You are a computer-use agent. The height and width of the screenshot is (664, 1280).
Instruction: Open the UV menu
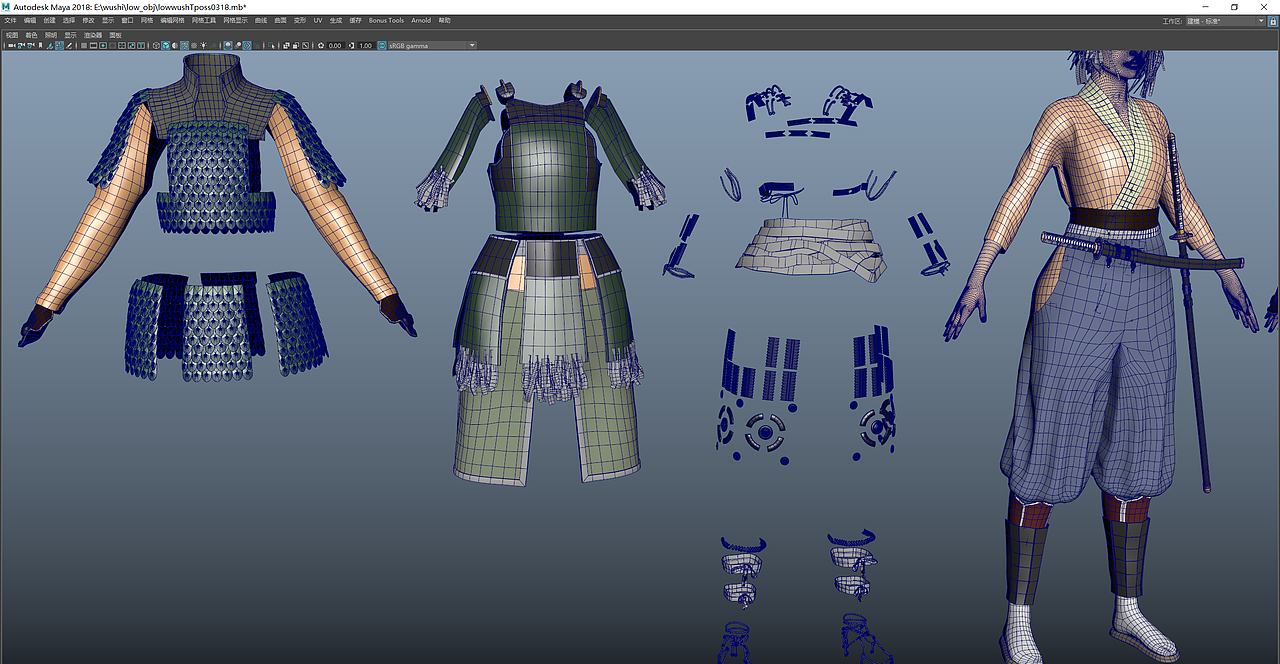318,20
